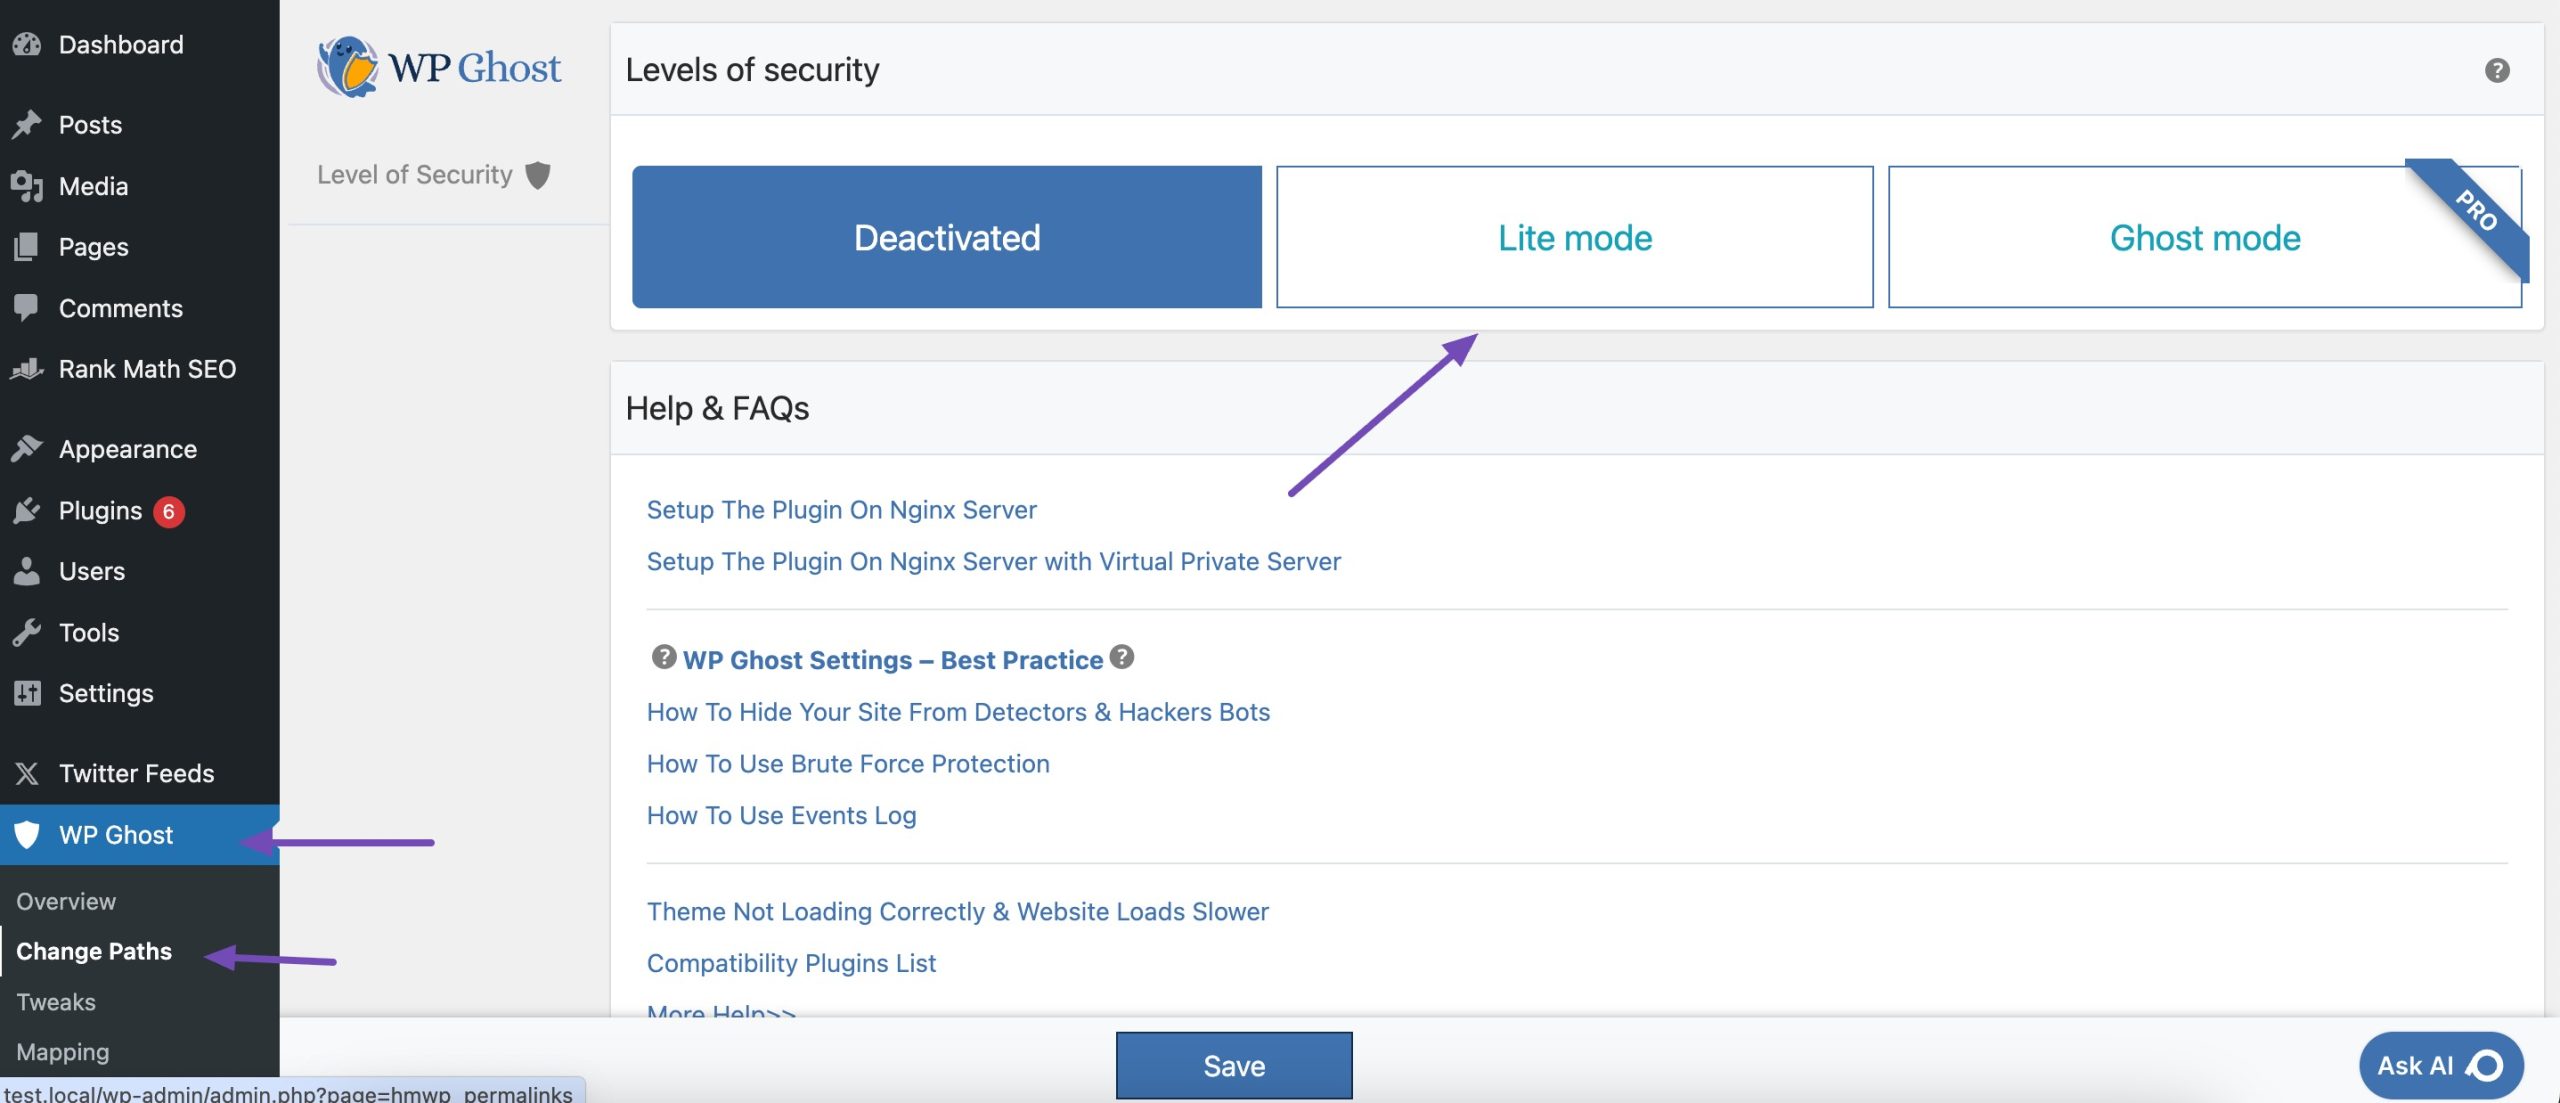
Task: Open How To Hide Your Site From Detectors link
Action: pos(958,711)
